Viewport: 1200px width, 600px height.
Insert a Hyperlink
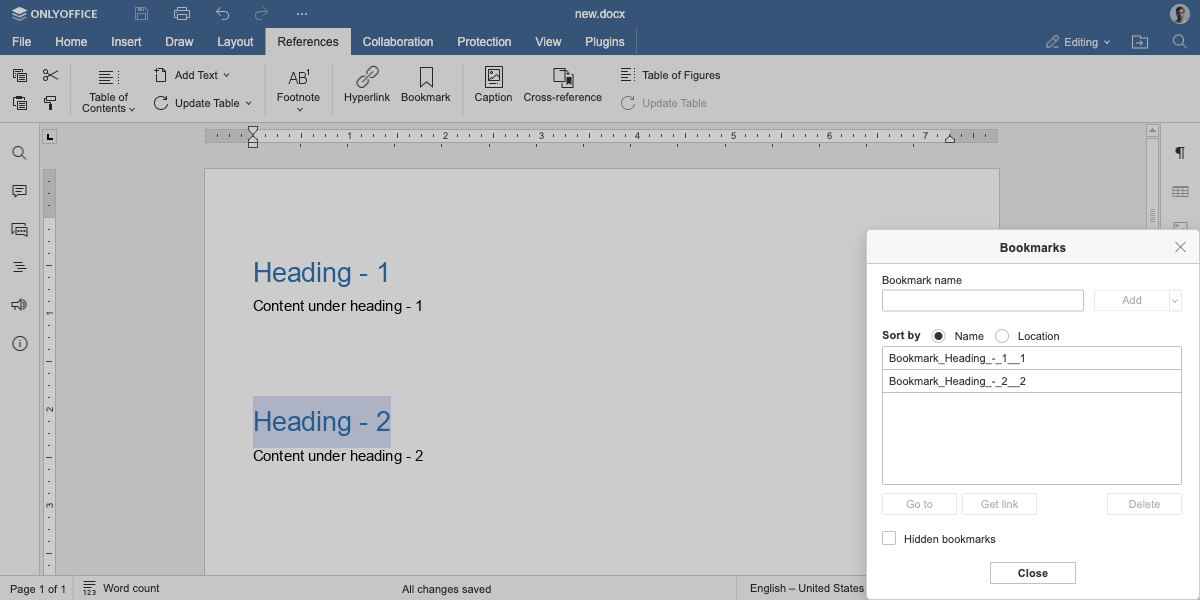coord(367,85)
